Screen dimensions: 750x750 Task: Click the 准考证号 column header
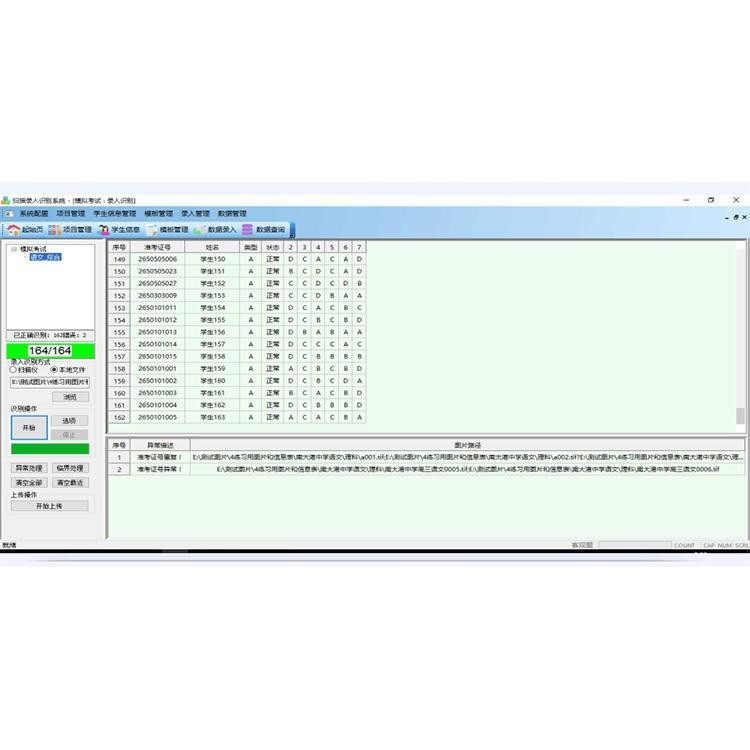click(x=157, y=247)
